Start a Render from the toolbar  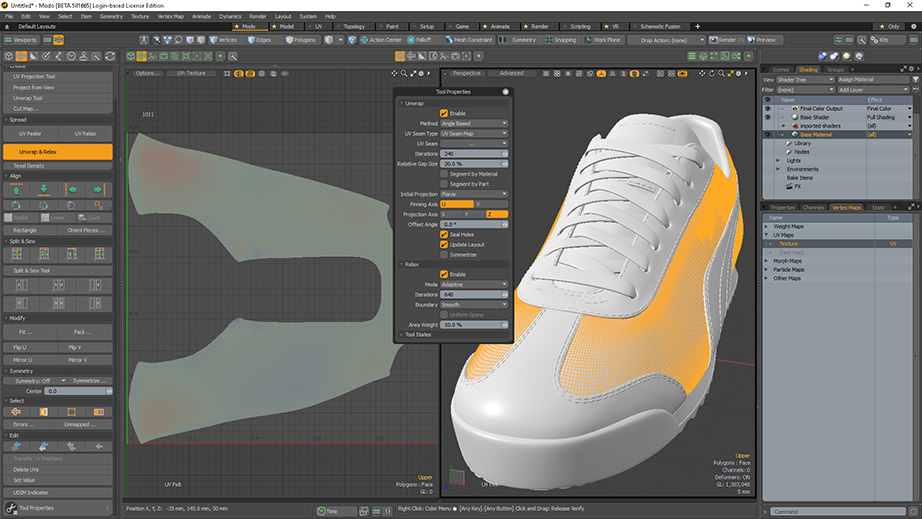[x=723, y=40]
